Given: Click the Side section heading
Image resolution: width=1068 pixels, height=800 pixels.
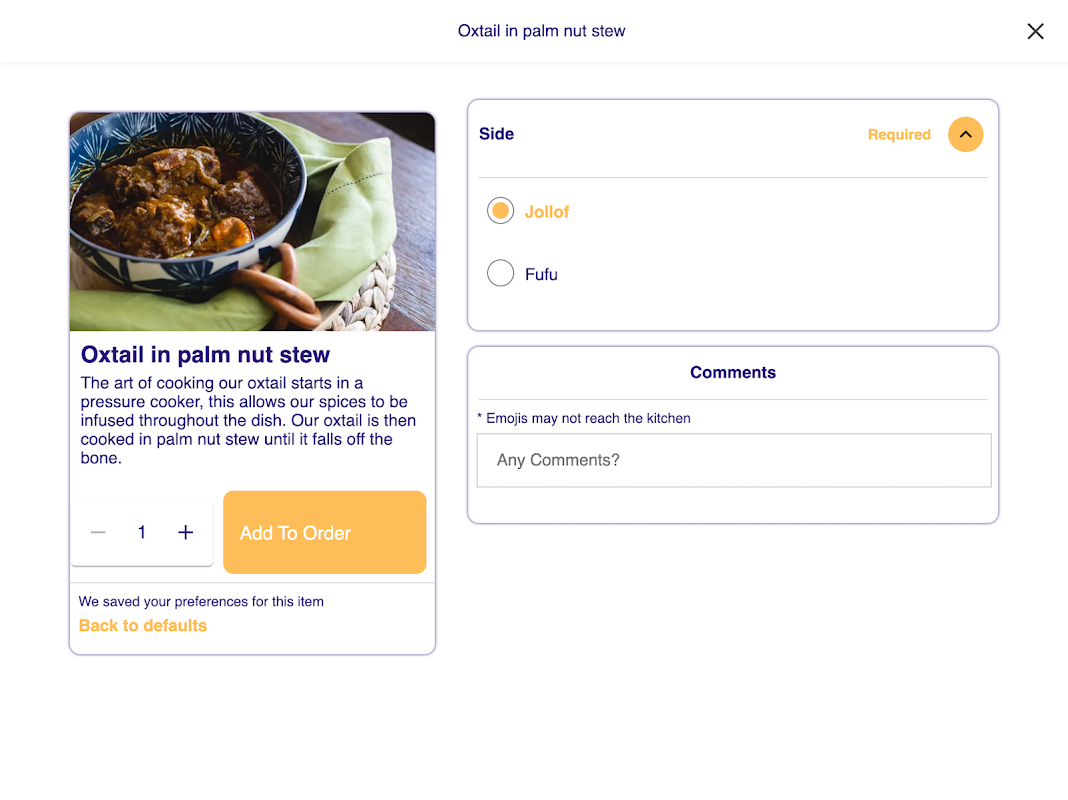Looking at the screenshot, I should [x=497, y=134].
